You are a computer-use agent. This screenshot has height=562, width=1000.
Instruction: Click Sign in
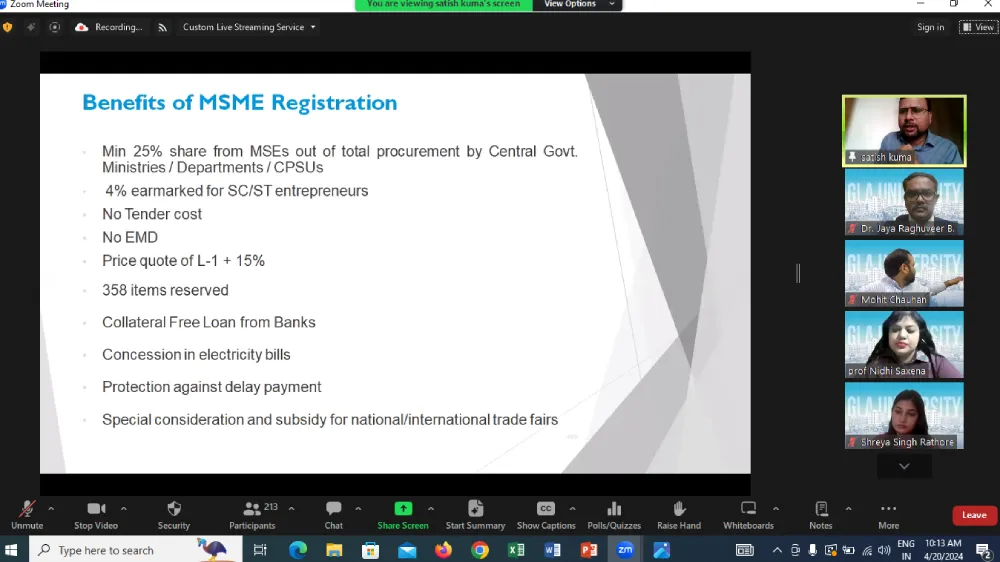coord(930,27)
